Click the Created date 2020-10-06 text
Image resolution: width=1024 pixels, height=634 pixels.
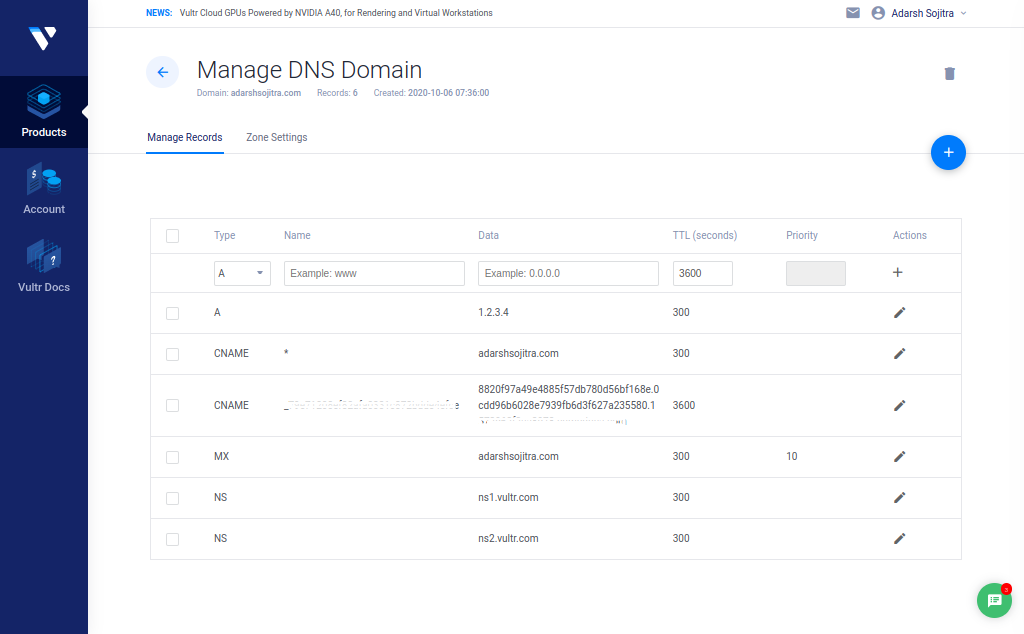(x=431, y=93)
